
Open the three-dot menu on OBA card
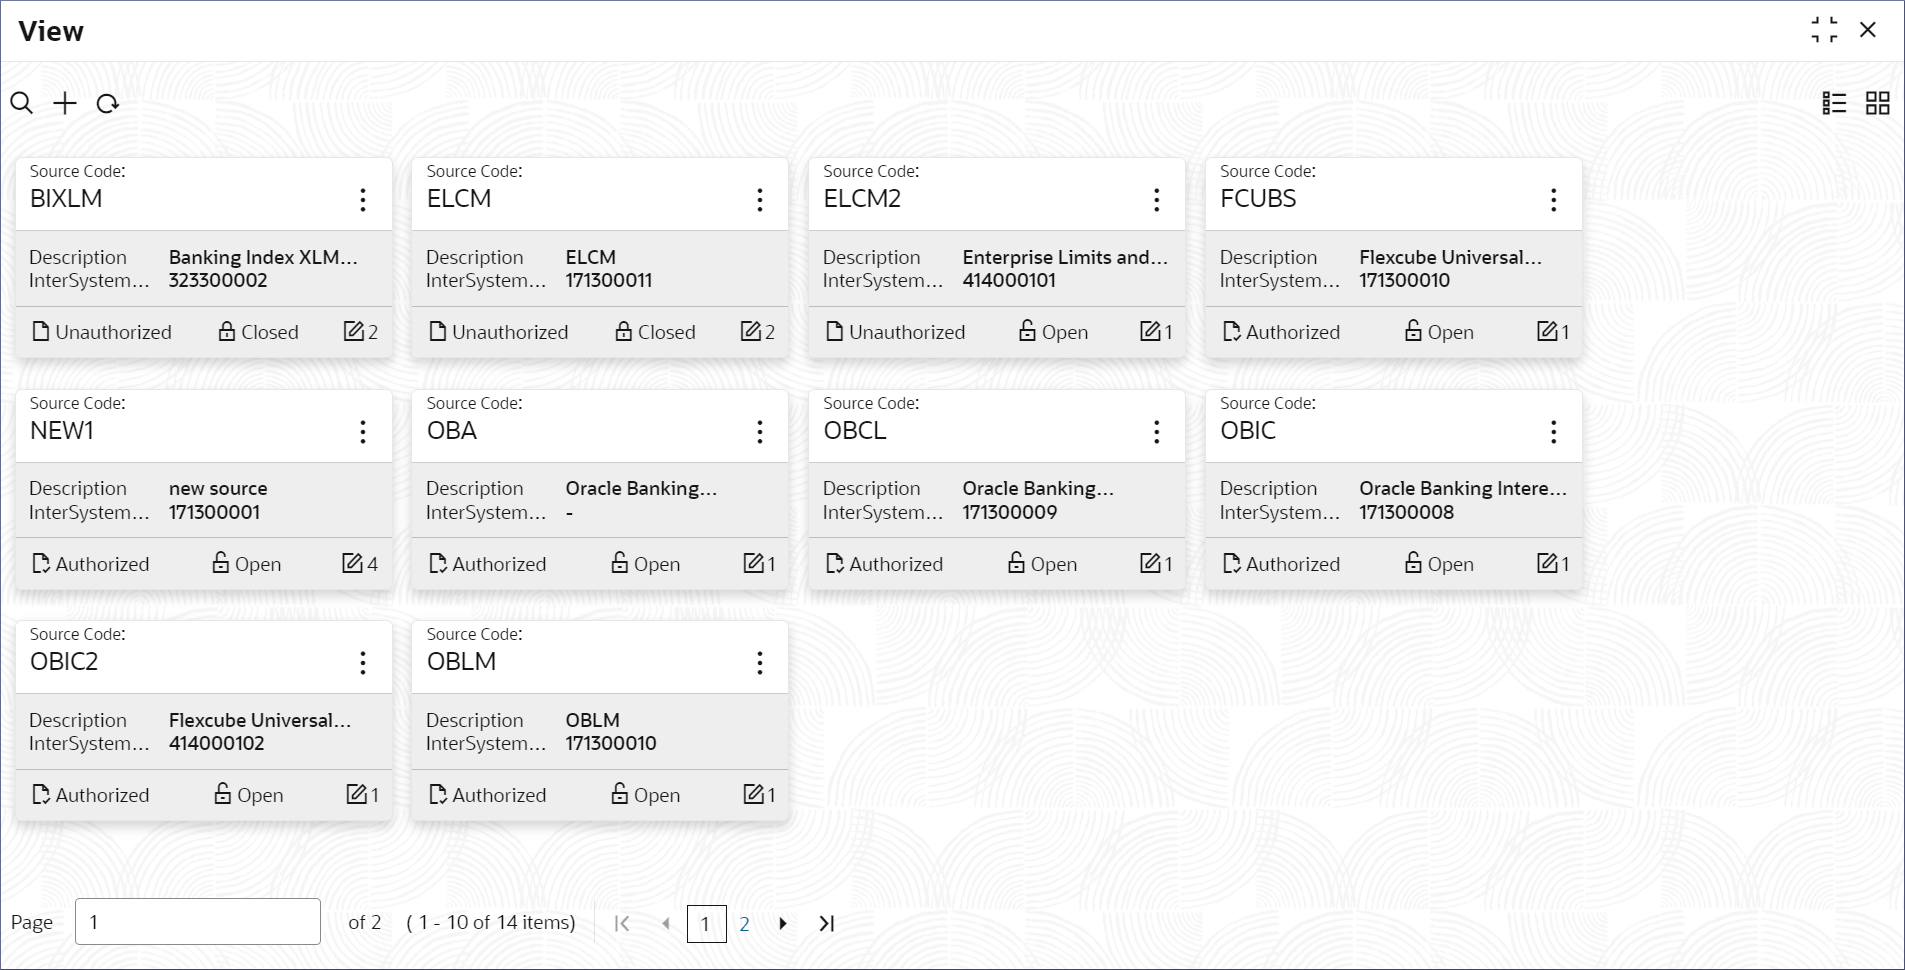(760, 432)
